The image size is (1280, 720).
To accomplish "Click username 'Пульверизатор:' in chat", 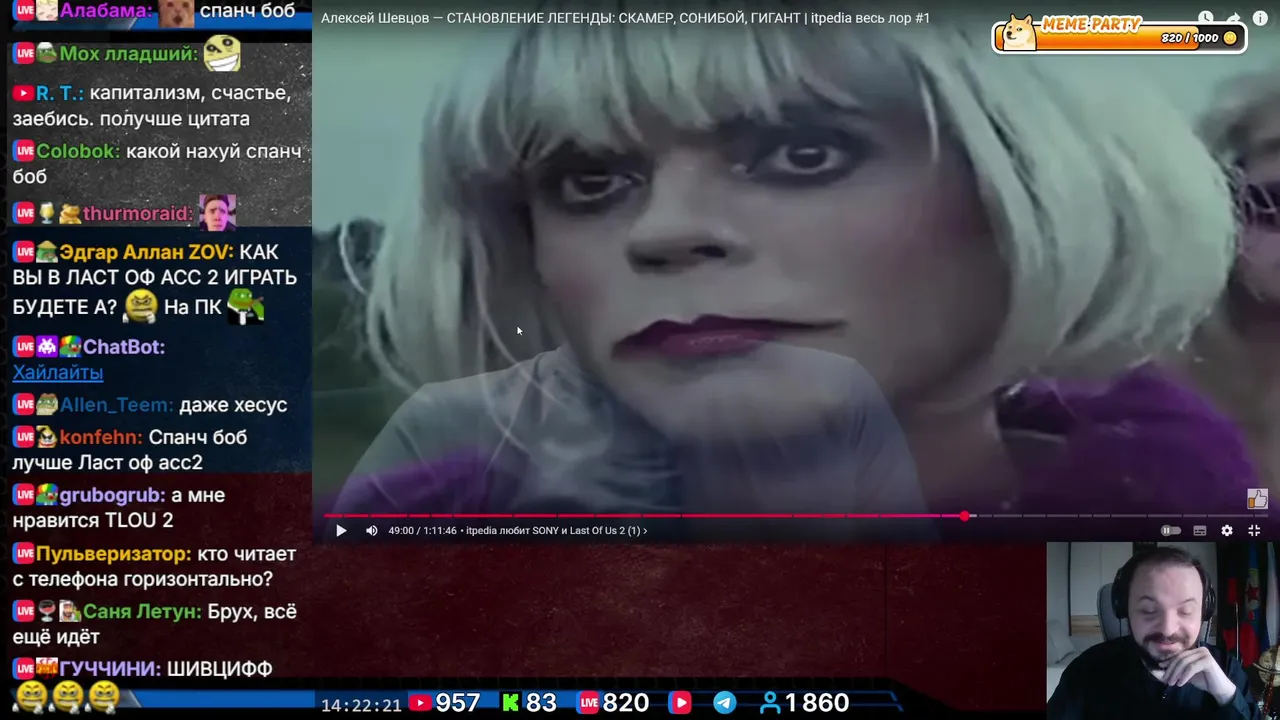I will [113, 553].
